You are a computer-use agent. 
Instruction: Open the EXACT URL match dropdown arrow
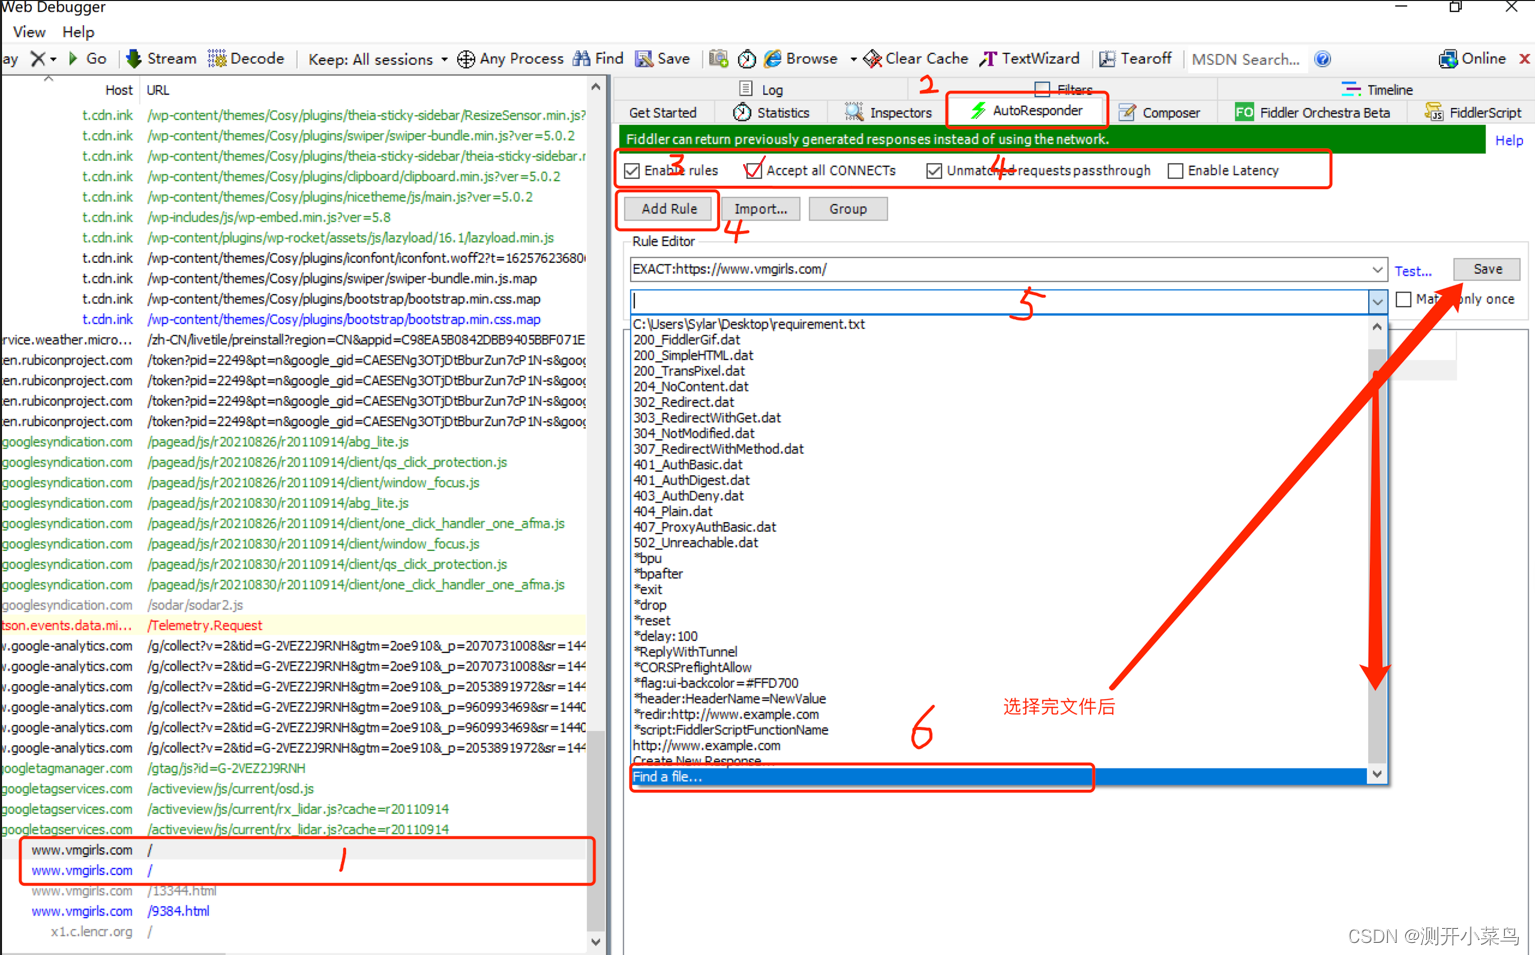click(x=1377, y=270)
